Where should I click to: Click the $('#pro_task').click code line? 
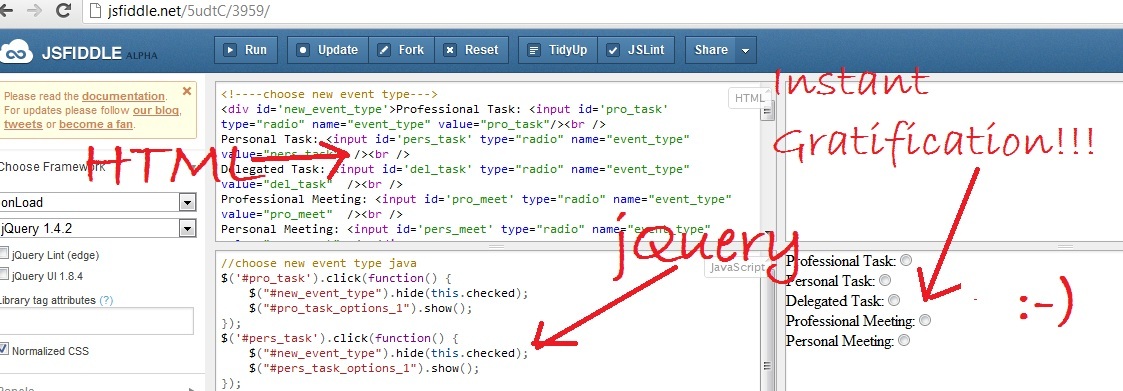tap(337, 279)
